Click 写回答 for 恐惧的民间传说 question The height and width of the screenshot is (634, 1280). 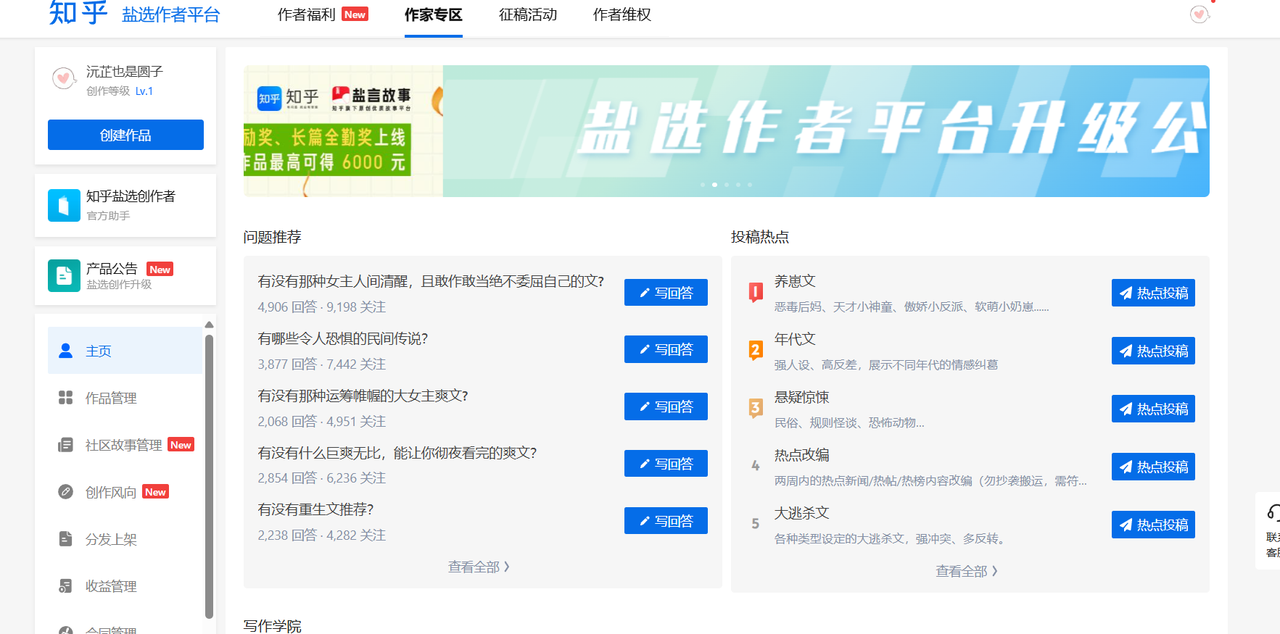[x=666, y=349]
